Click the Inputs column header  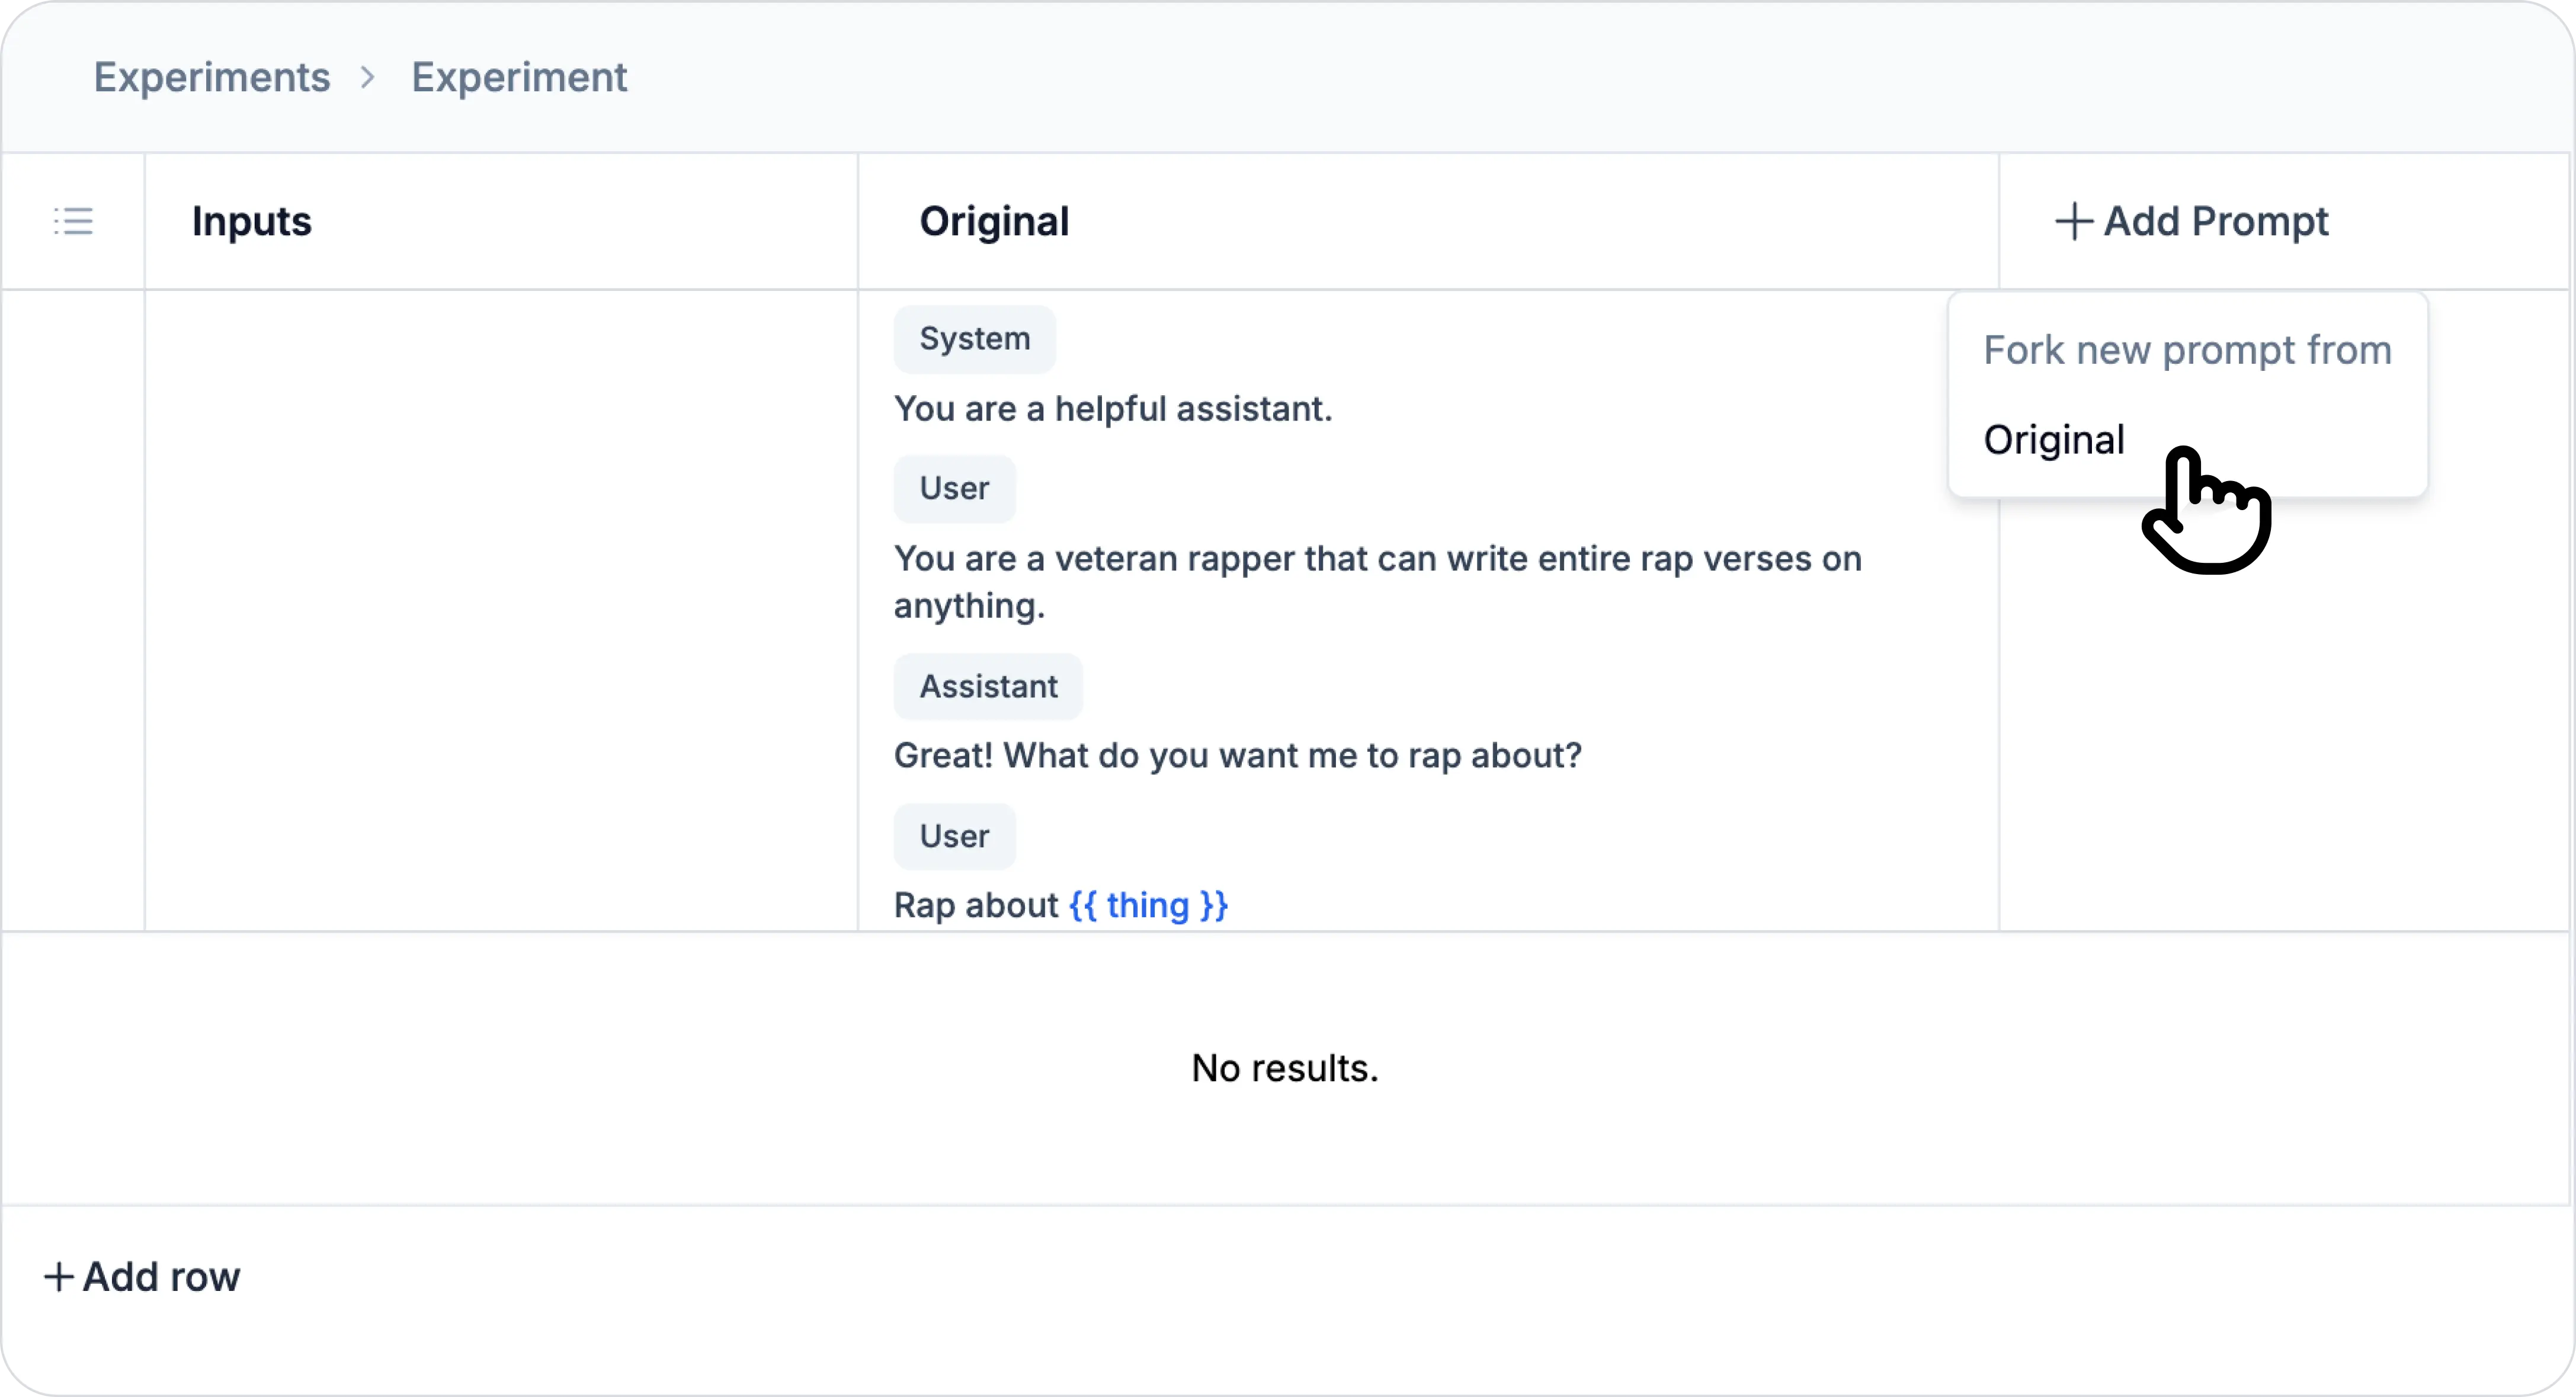coord(252,221)
